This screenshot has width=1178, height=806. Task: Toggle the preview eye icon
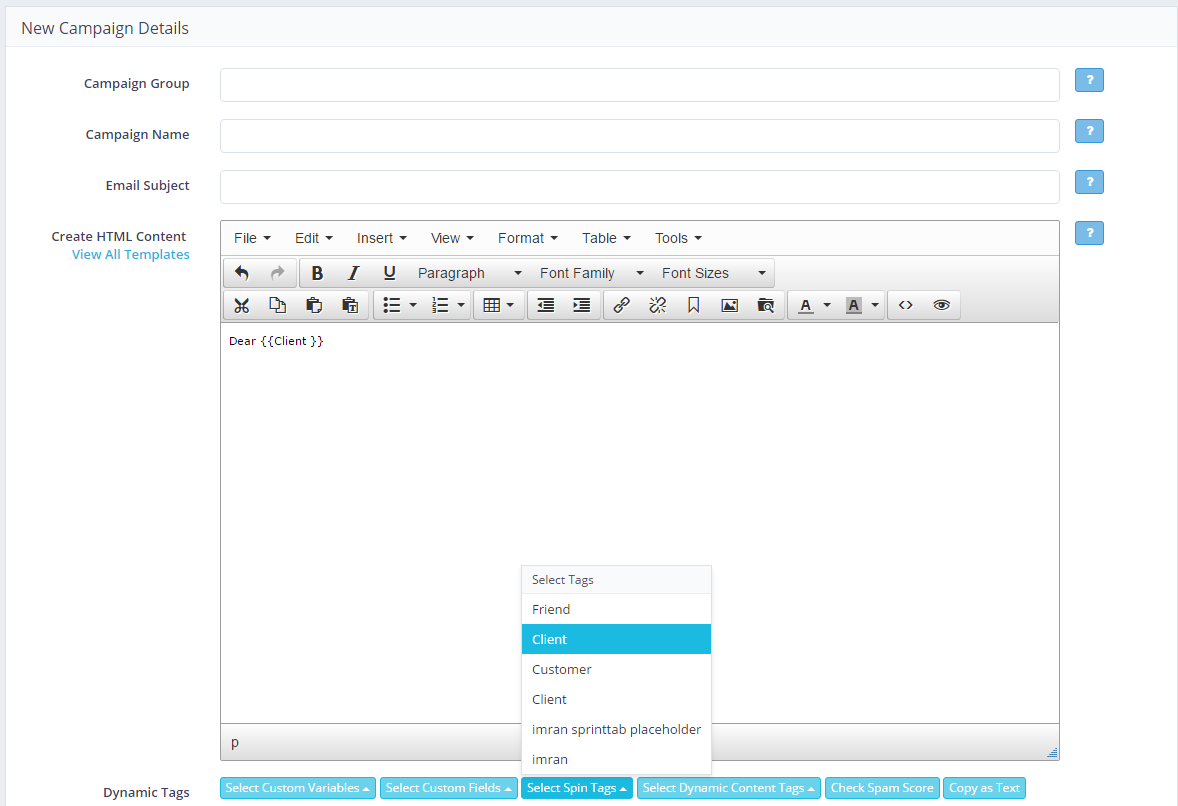(x=941, y=305)
